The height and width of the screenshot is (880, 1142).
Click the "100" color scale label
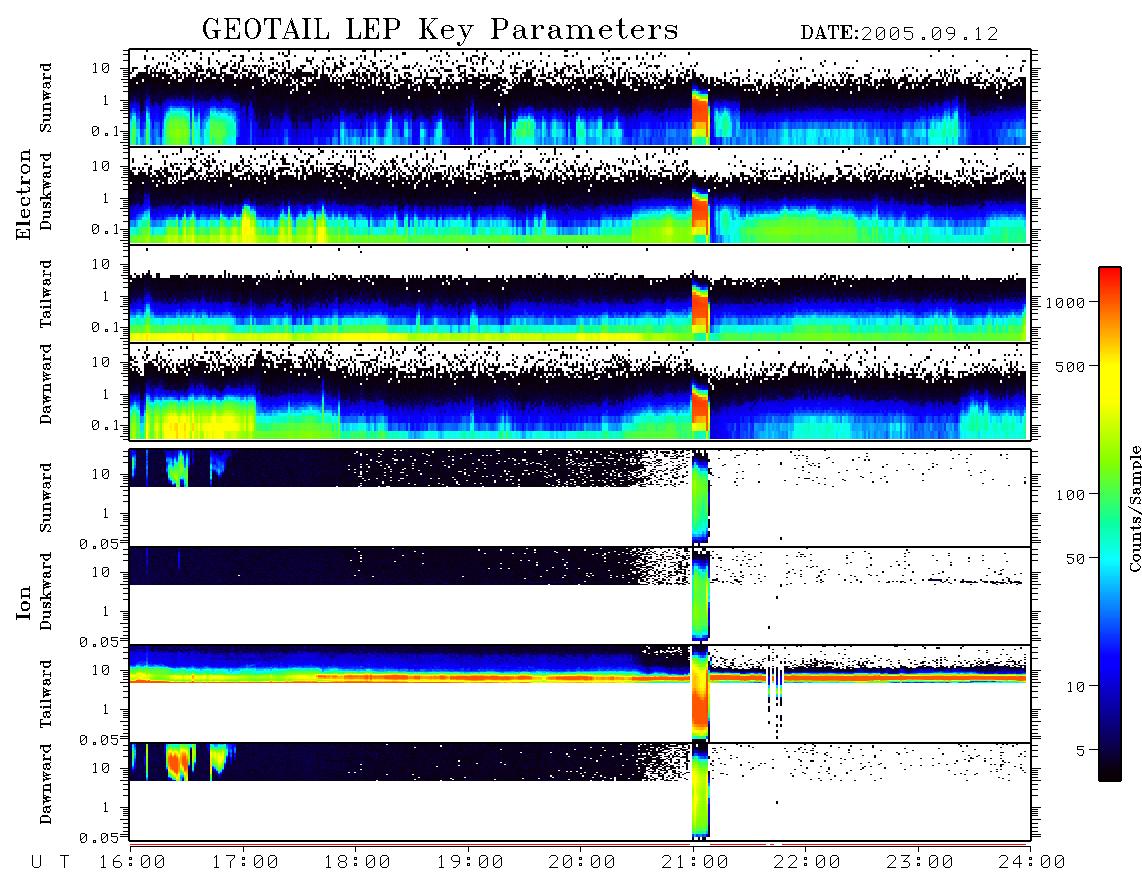point(1070,495)
